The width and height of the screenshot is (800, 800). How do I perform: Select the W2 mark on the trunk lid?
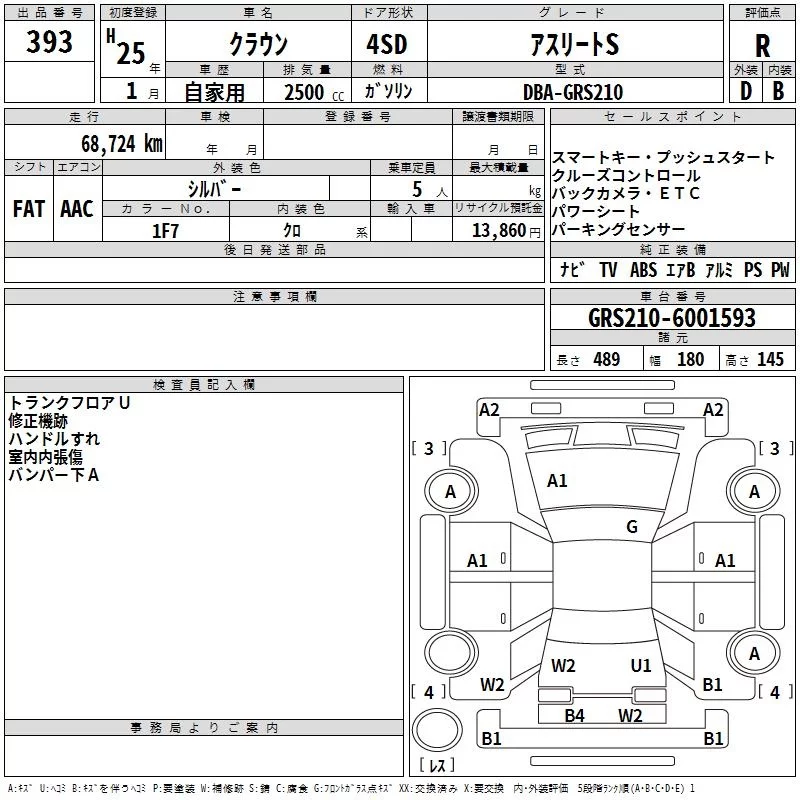[x=563, y=666]
